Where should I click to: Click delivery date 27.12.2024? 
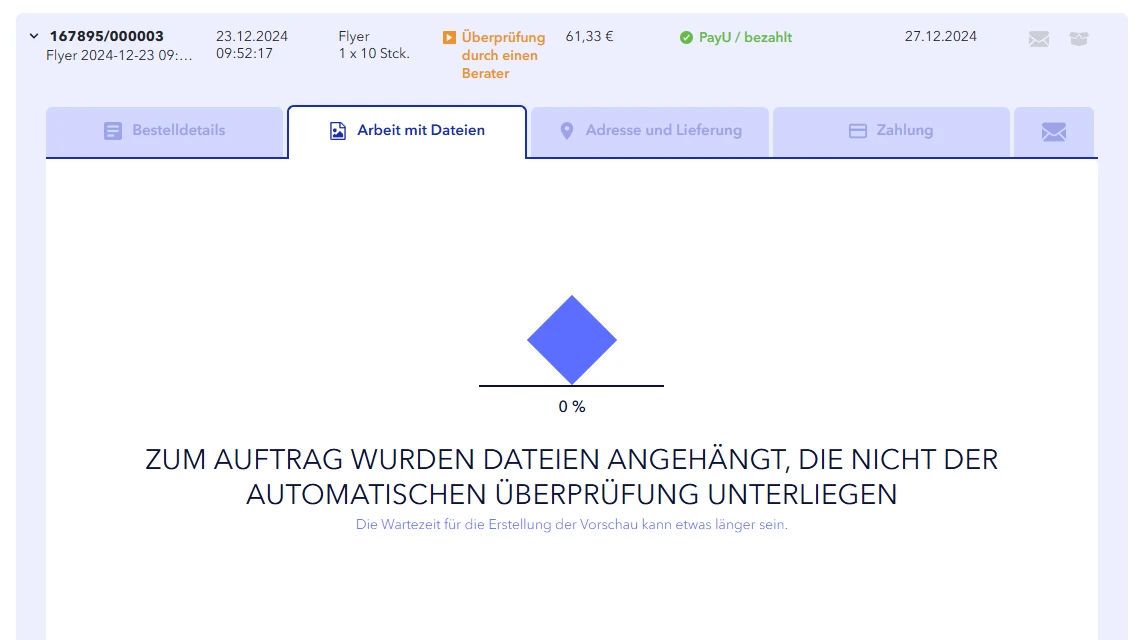click(941, 36)
